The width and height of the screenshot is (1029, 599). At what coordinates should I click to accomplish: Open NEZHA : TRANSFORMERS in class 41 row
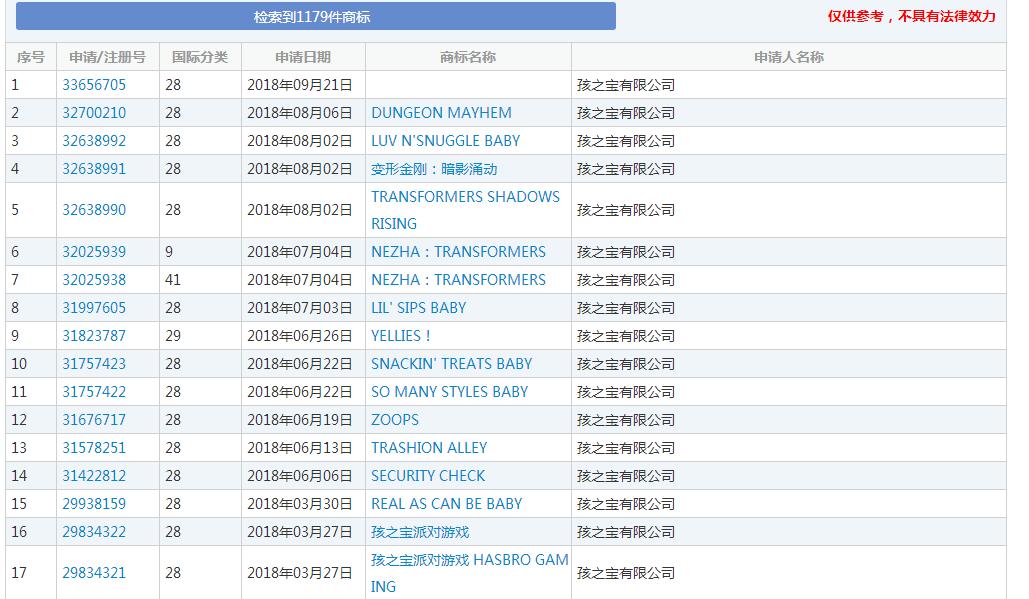point(458,280)
